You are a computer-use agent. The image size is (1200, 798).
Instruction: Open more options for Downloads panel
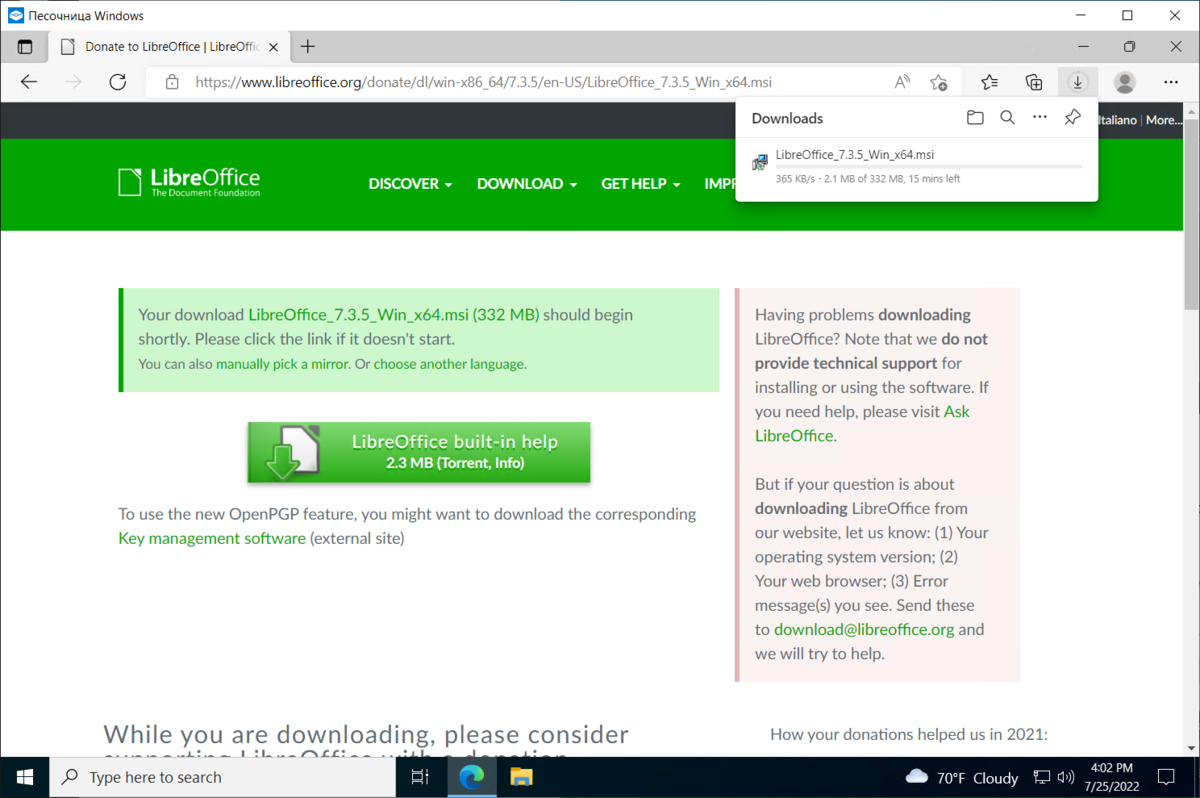tap(1039, 117)
